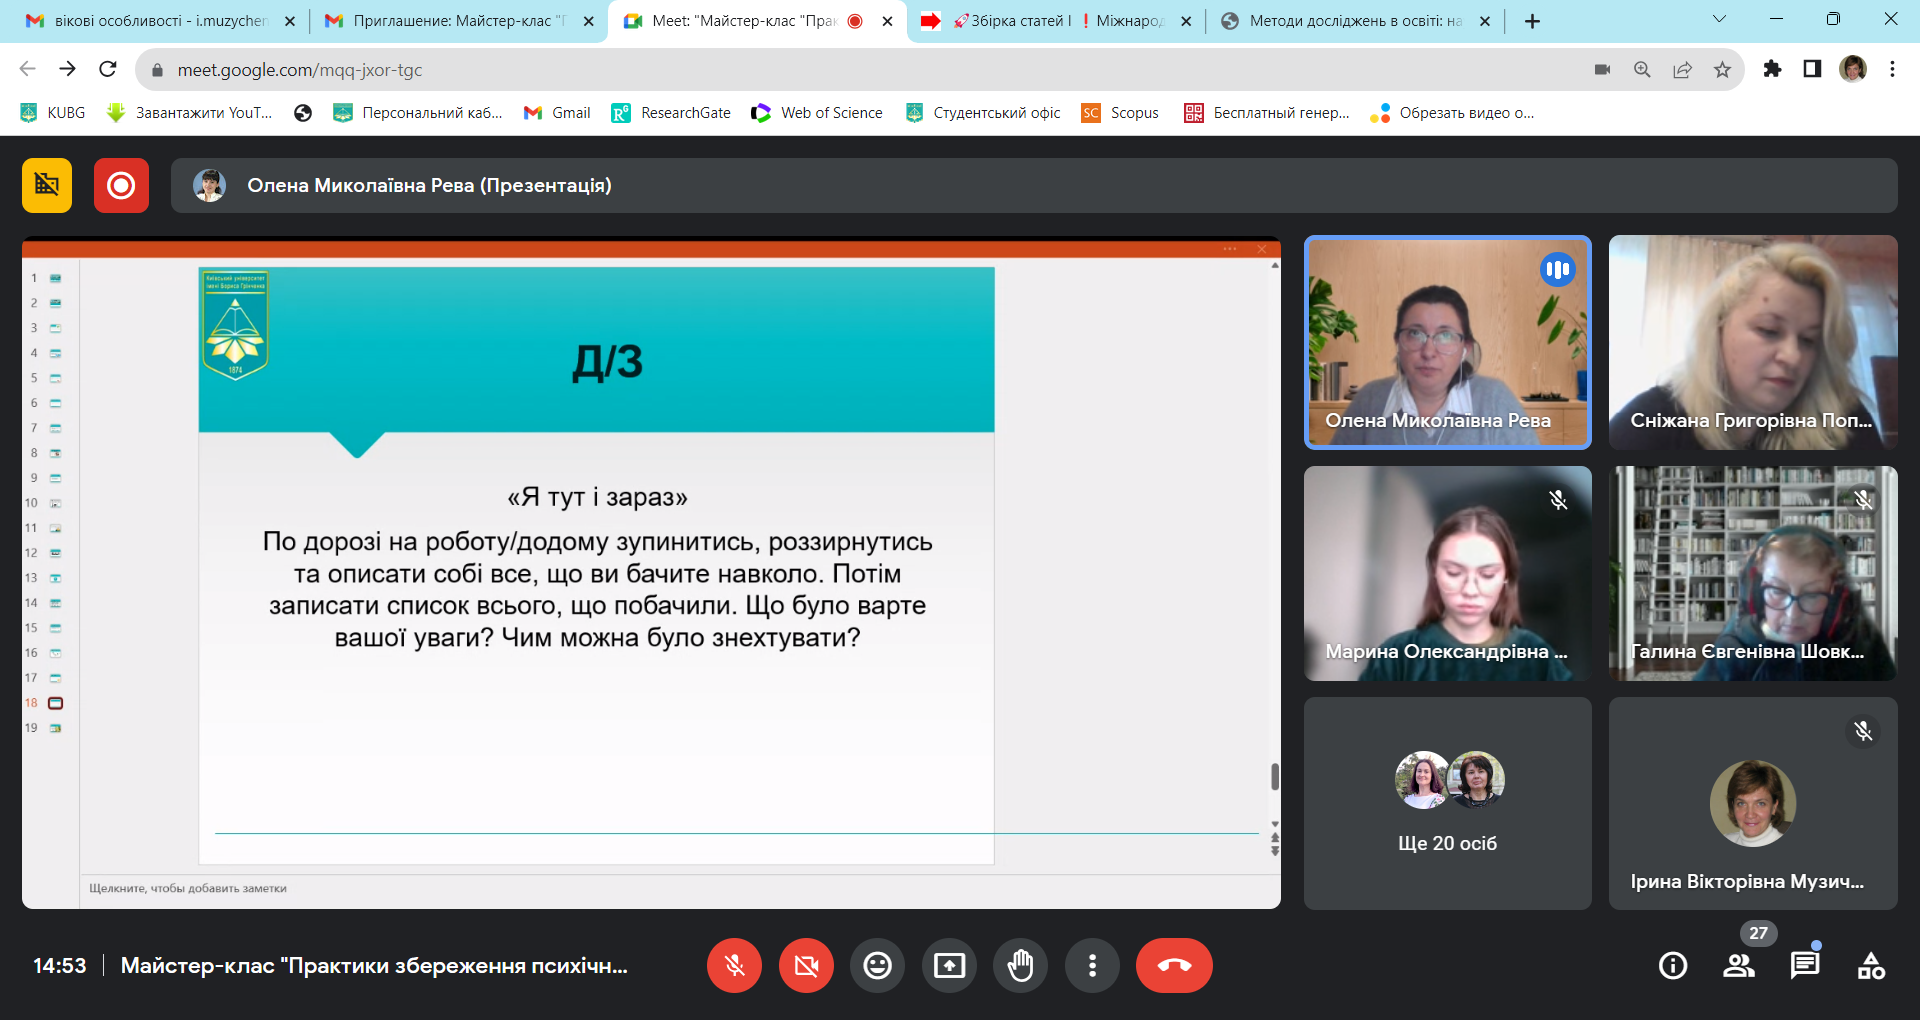Switch to the Приглашение Майстер-клас Gmail tab
Image resolution: width=1920 pixels, height=1020 pixels.
click(x=452, y=21)
